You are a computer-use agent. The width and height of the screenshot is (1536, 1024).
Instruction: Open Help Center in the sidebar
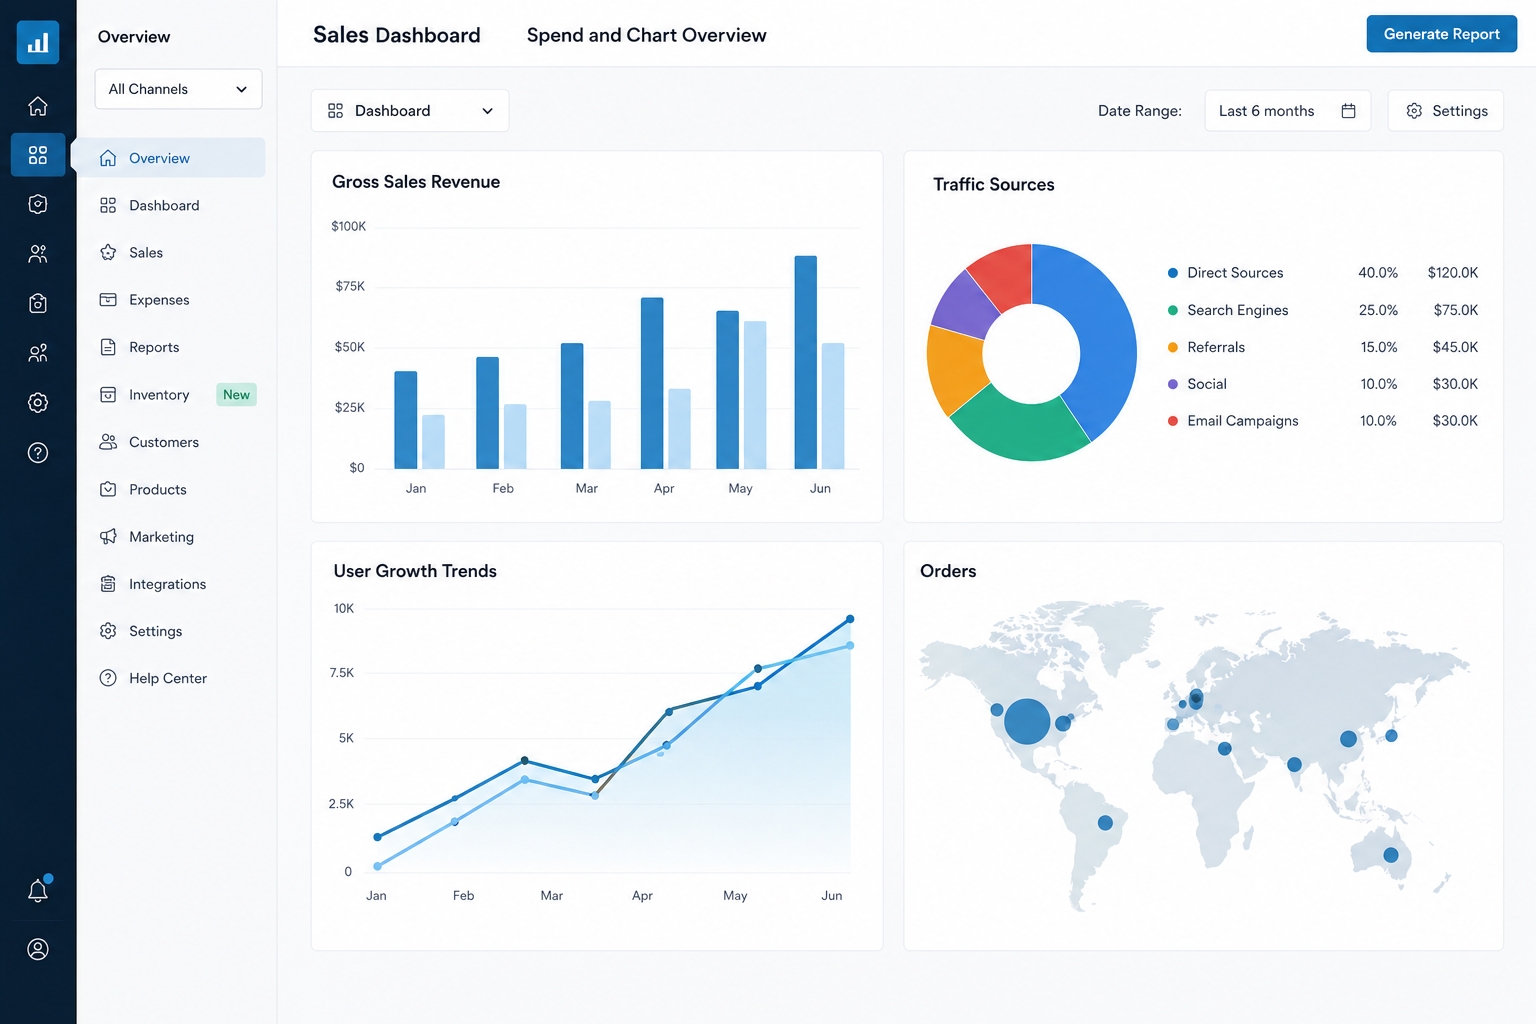pyautogui.click(x=170, y=678)
